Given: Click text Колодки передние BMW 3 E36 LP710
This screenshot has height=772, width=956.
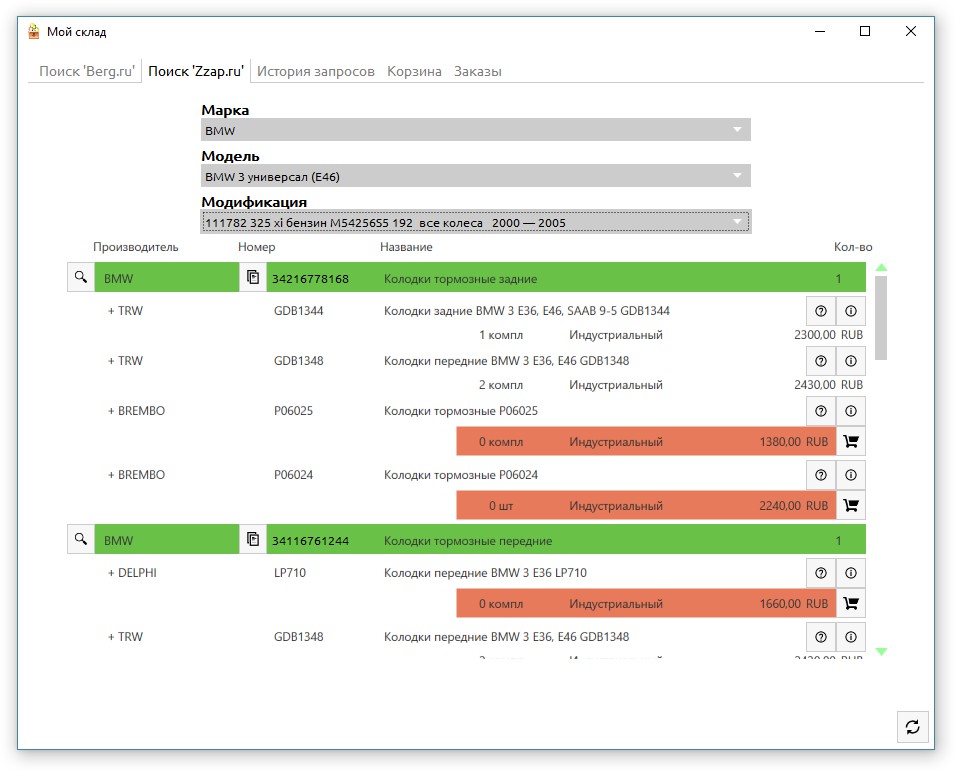Looking at the screenshot, I should [485, 573].
